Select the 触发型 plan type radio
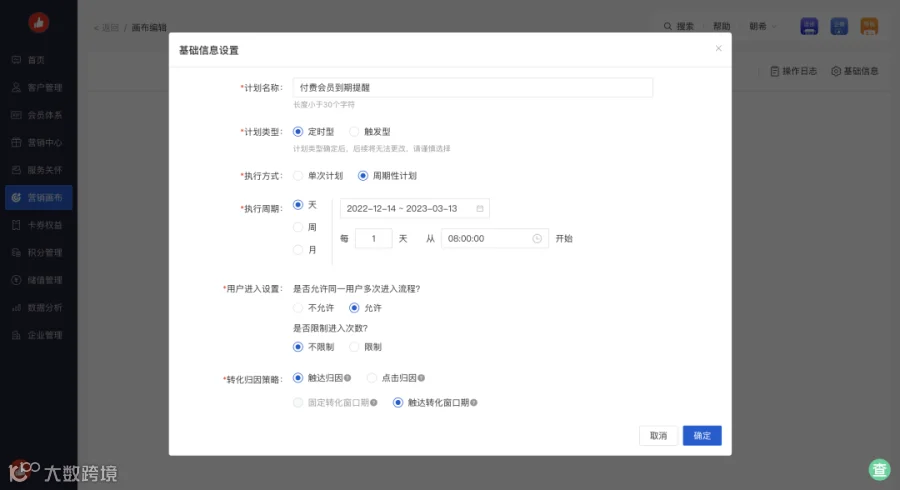 [354, 132]
